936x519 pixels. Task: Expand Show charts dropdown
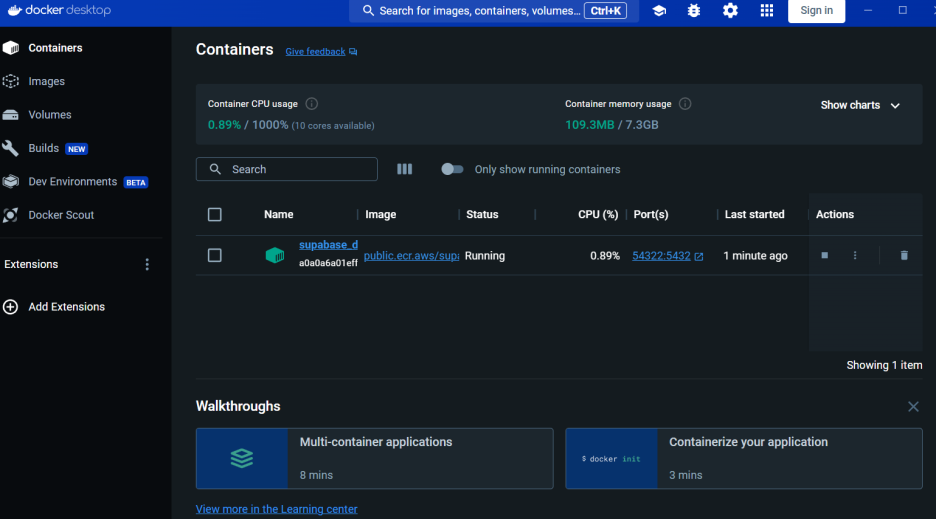[860, 105]
